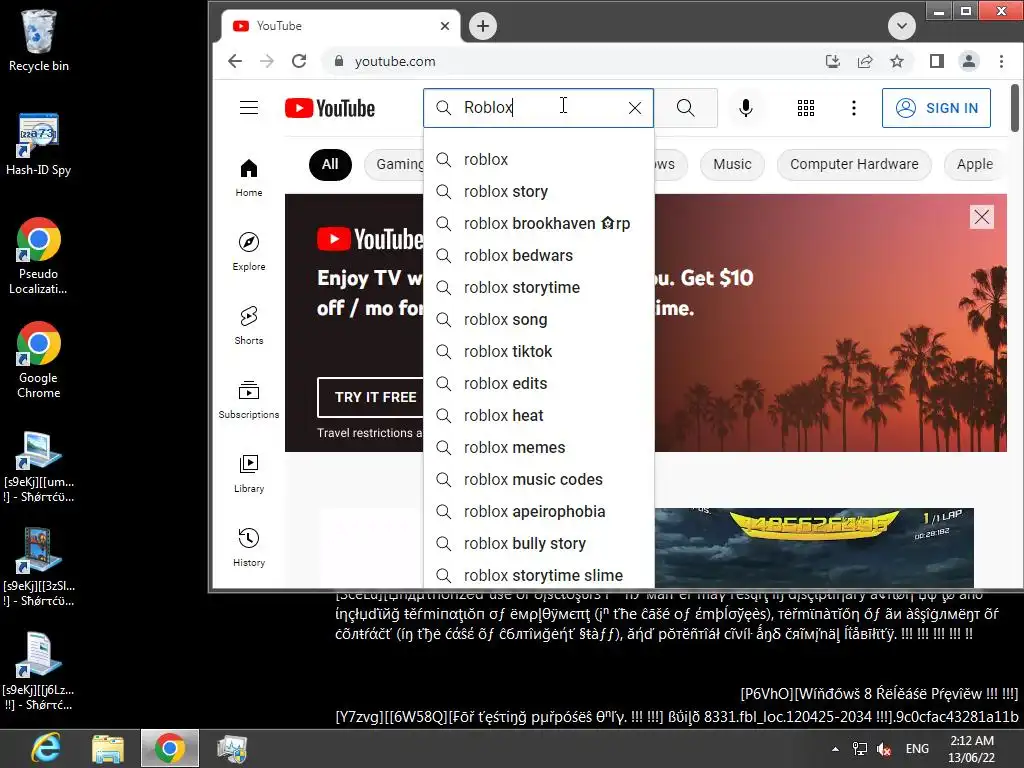Image resolution: width=1024 pixels, height=768 pixels.
Task: Select the All filter chip
Action: pos(330,165)
